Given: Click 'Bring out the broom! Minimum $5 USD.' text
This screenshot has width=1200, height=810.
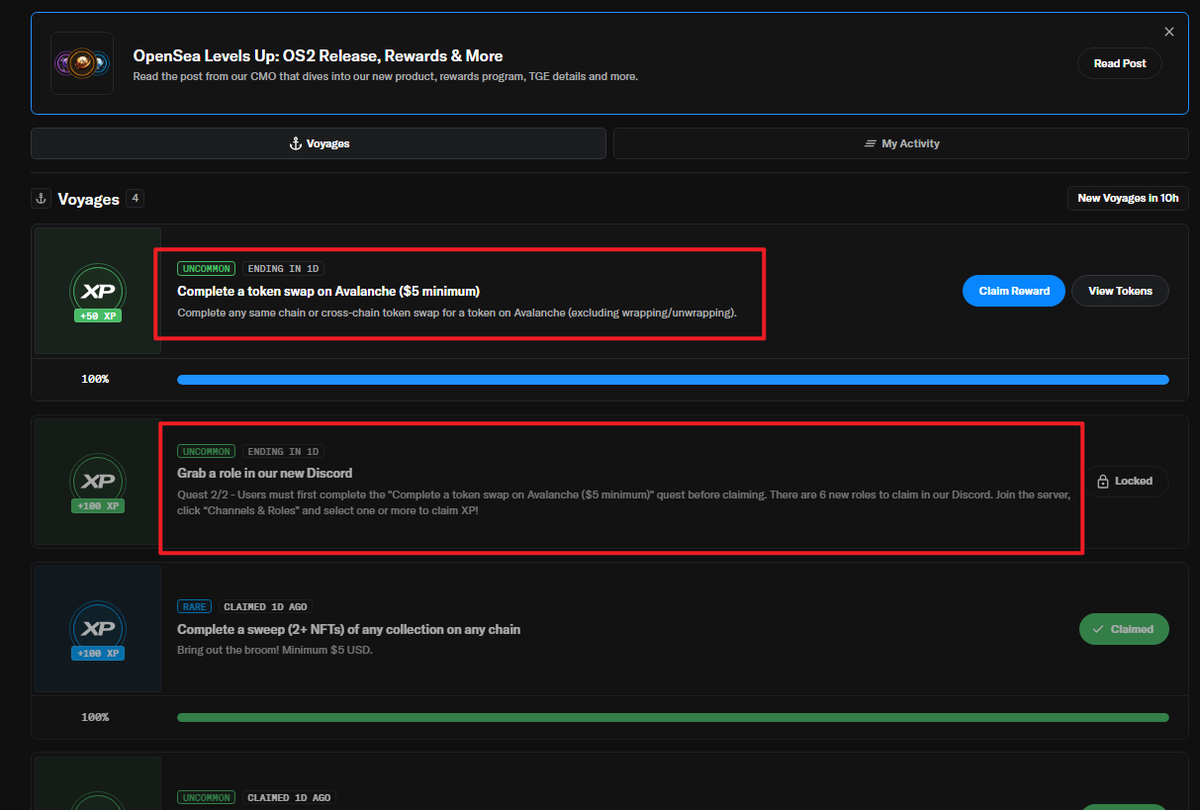Looking at the screenshot, I should [x=273, y=650].
